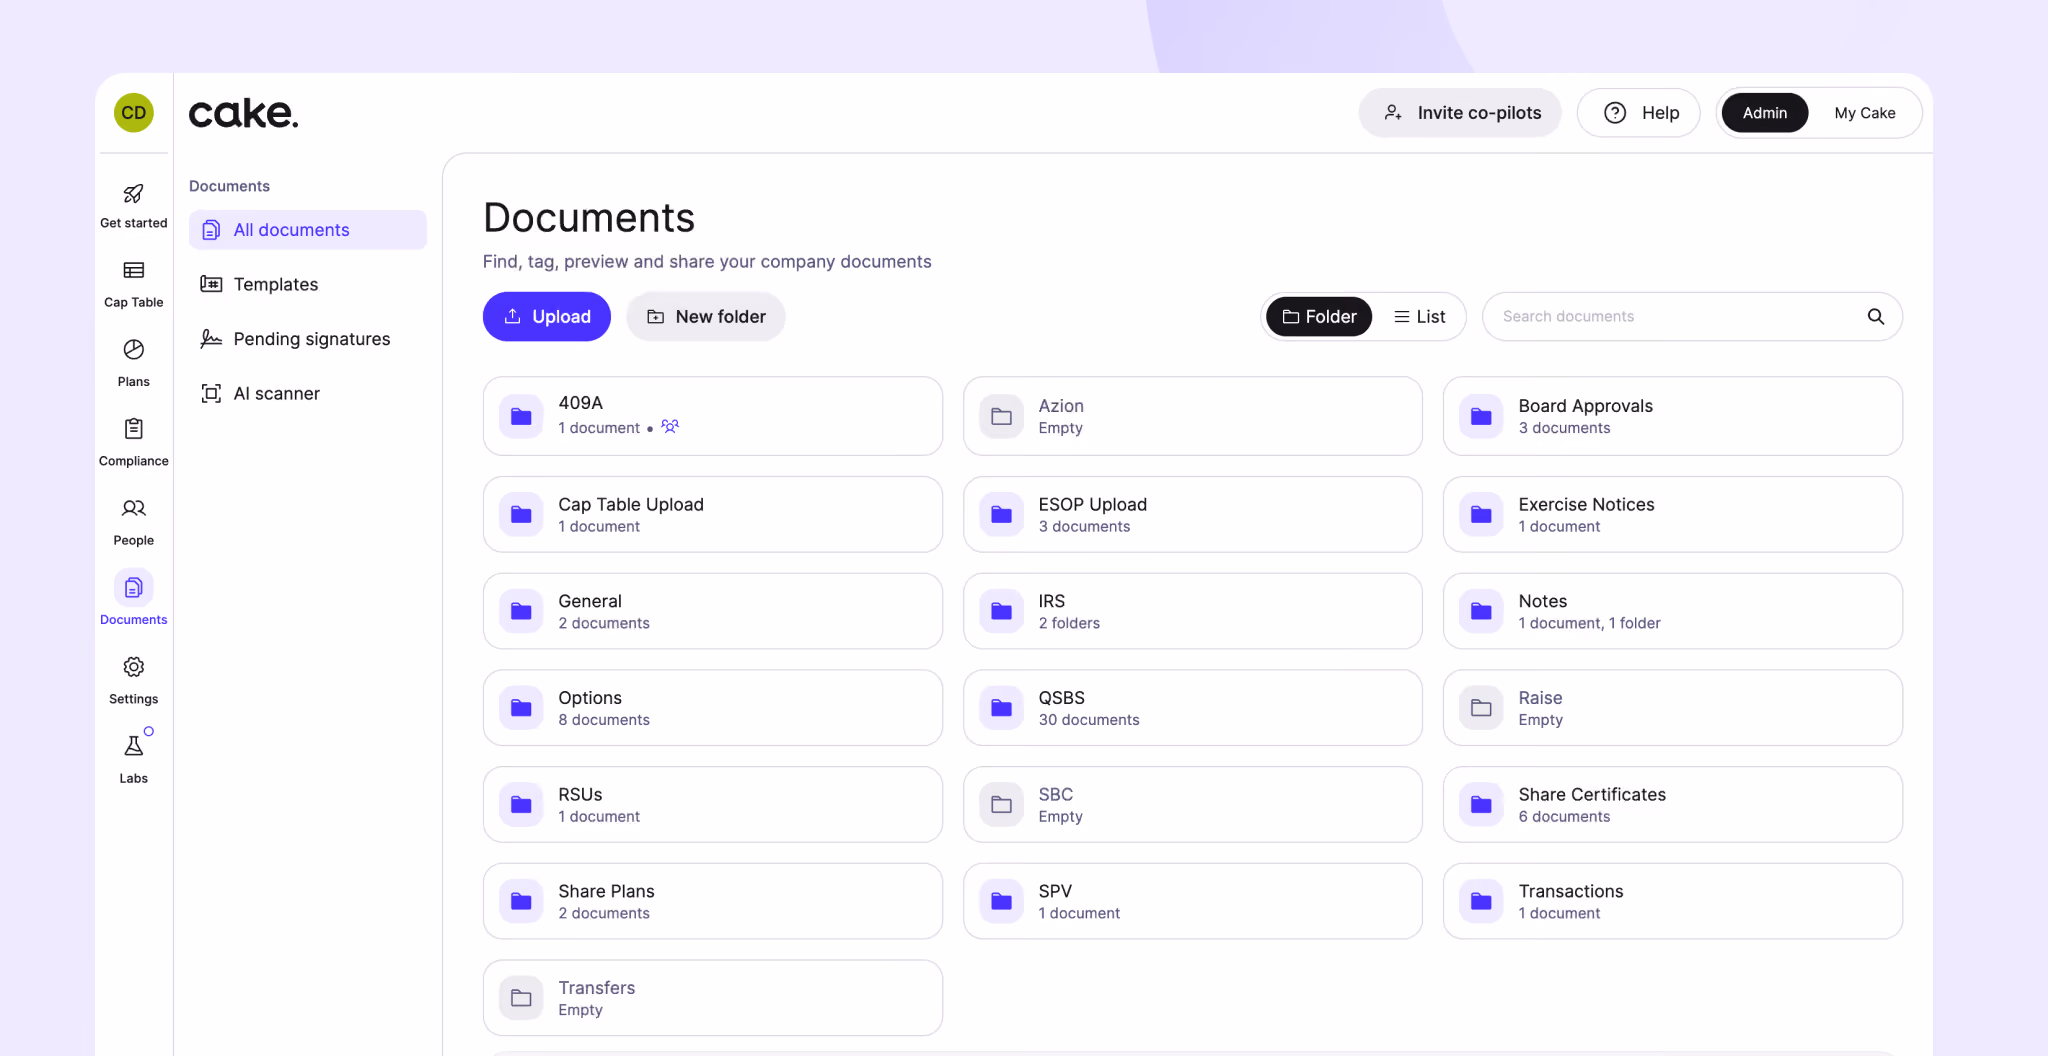This screenshot has width=2048, height=1056.
Task: Click the Exercise Notices folder icon
Action: point(1481,515)
